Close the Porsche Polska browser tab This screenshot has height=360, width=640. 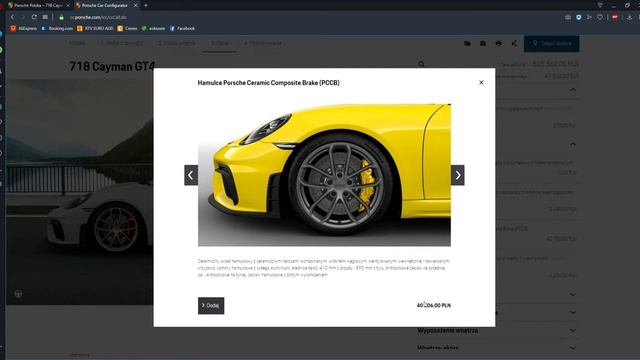coord(68,5)
